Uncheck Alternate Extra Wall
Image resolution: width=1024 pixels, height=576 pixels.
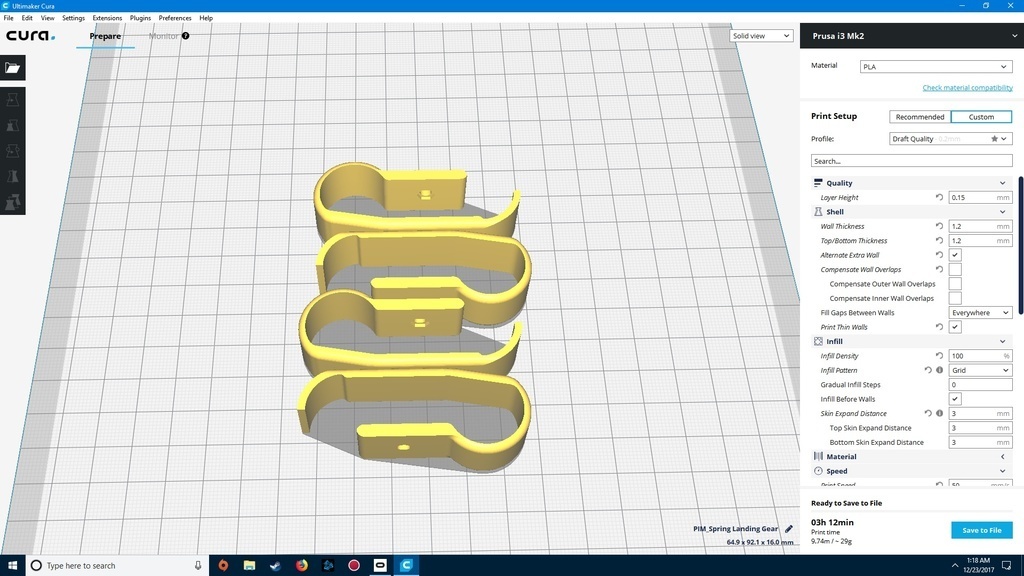pos(955,254)
